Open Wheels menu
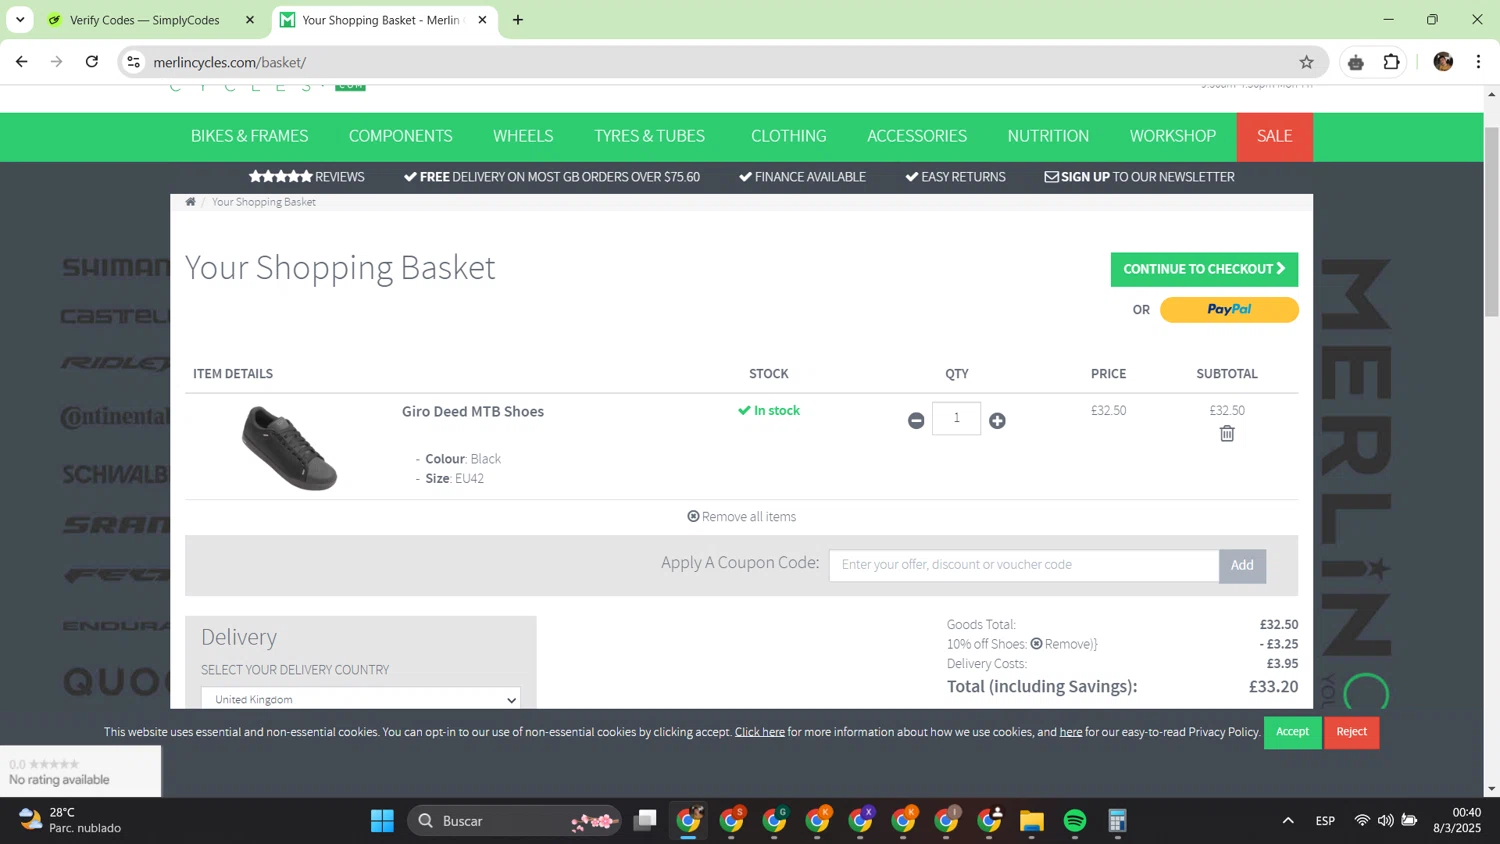This screenshot has height=844, width=1500. click(523, 136)
